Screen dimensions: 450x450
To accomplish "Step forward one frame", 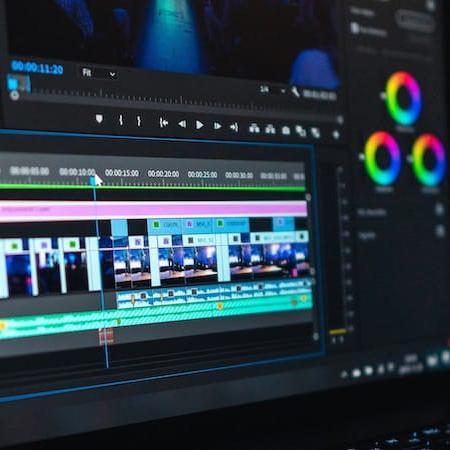I will pyautogui.click(x=217, y=126).
